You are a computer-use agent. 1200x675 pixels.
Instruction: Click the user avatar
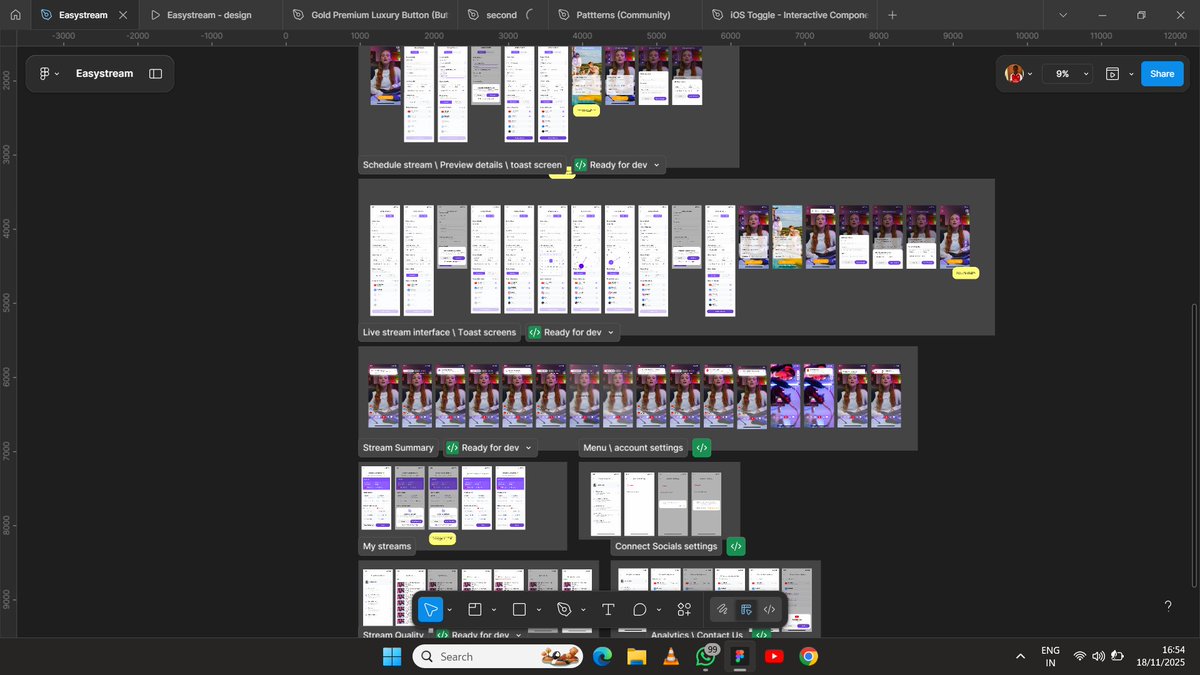pyautogui.click(x=1014, y=73)
